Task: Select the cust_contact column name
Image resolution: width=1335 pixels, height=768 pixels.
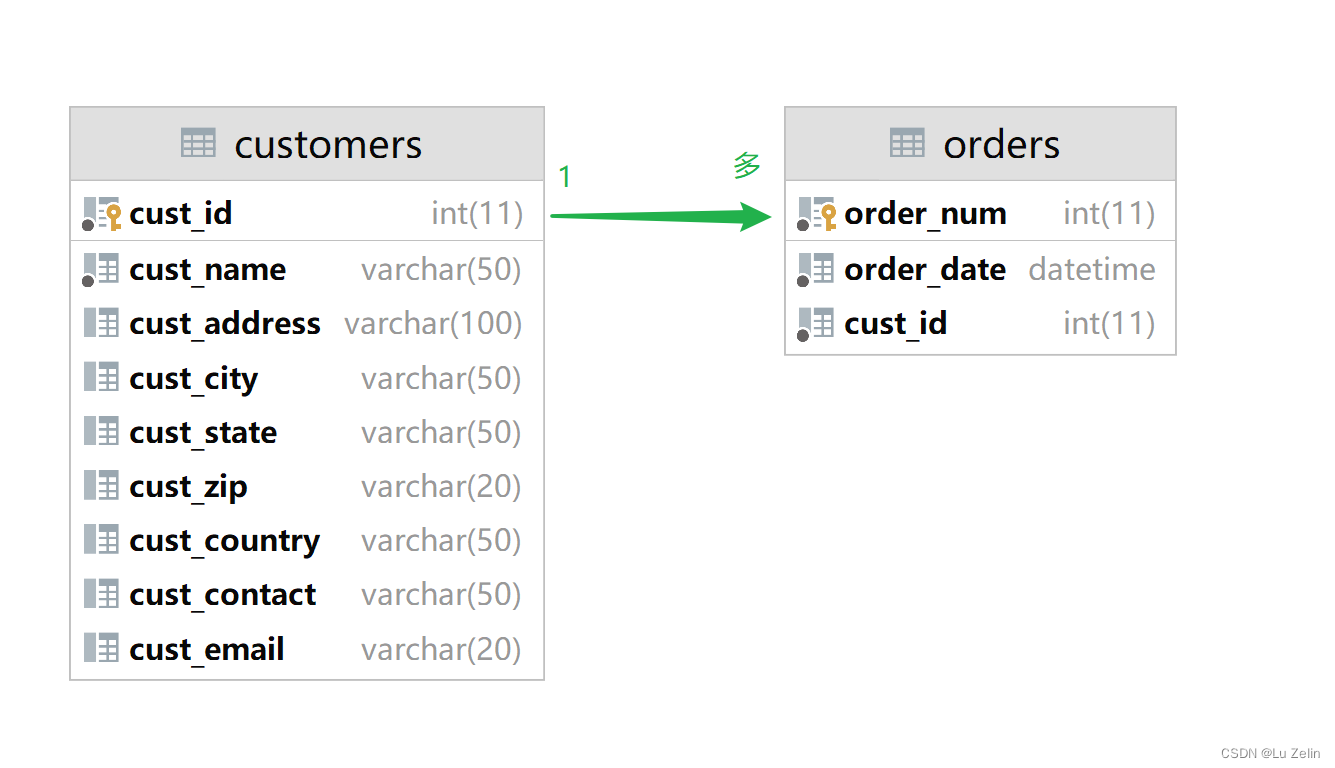Action: click(223, 595)
